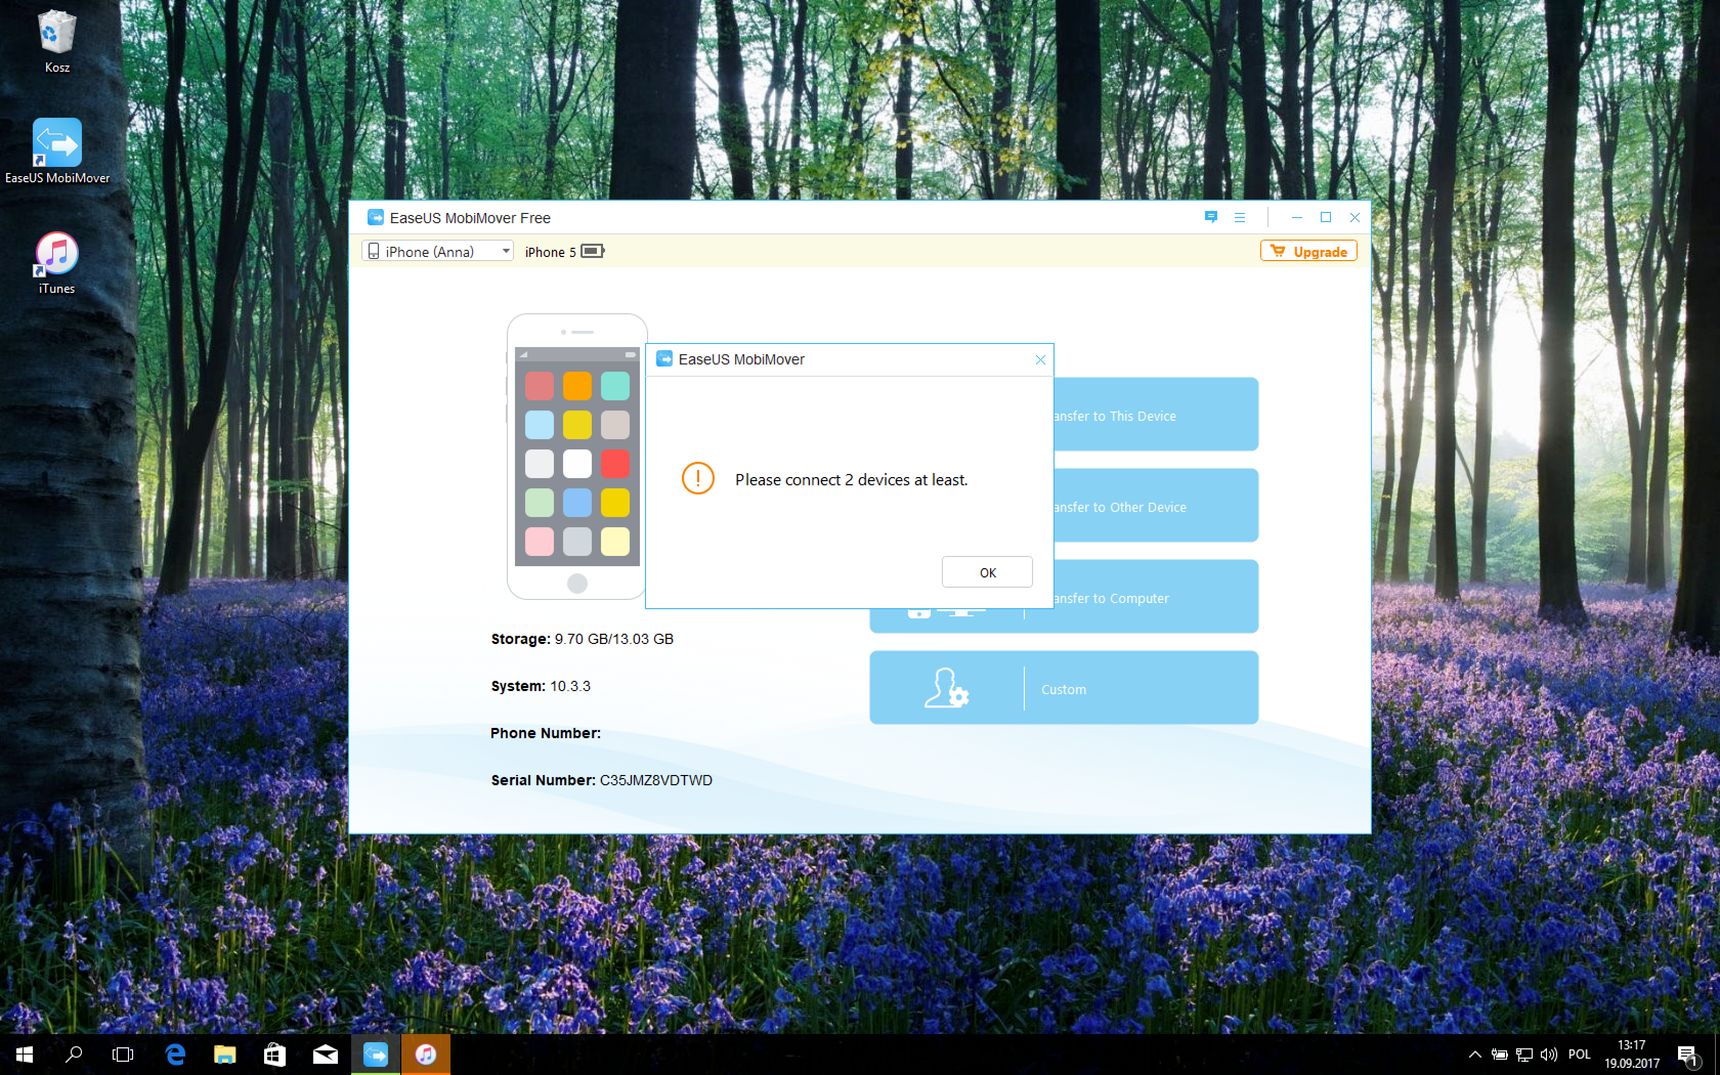Open the feedback chat icon in title bar
Viewport: 1720px width, 1075px height.
coord(1211,217)
